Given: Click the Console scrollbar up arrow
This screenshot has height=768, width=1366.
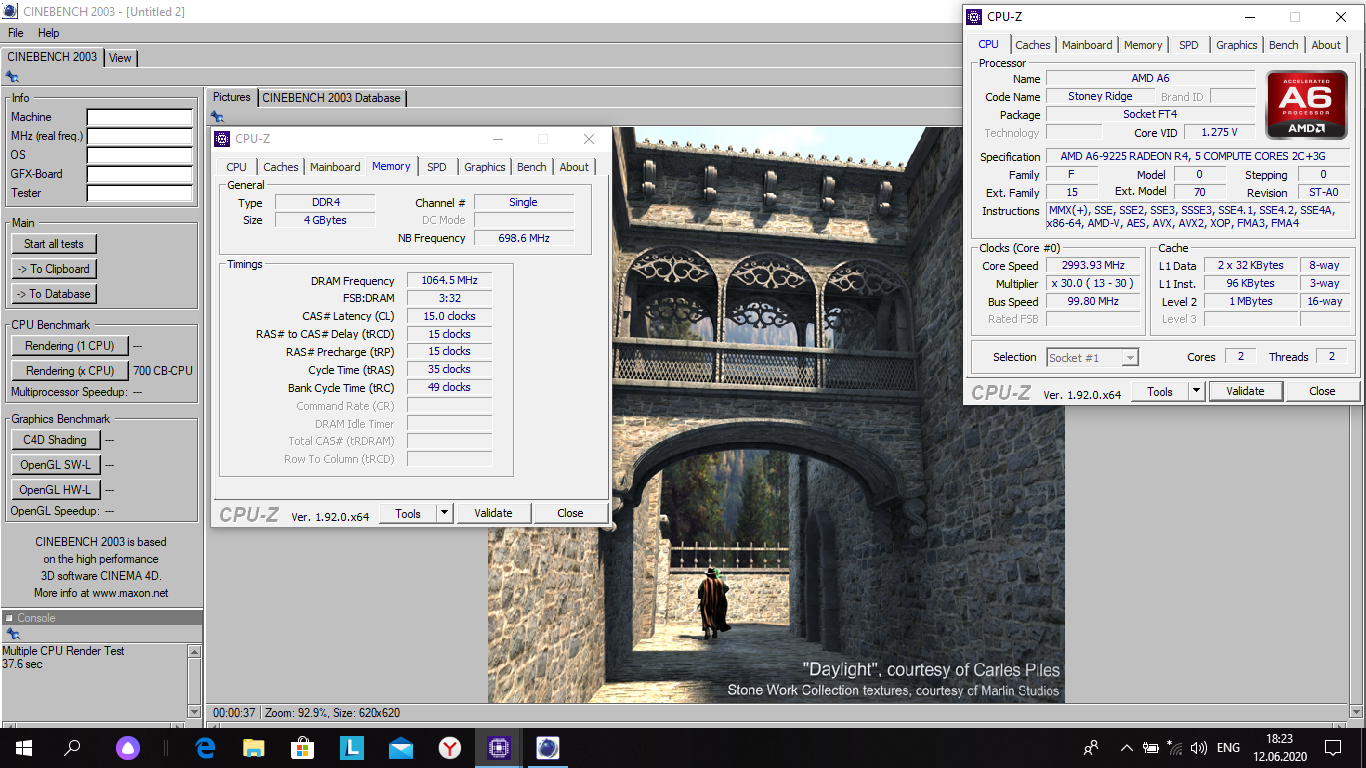Looking at the screenshot, I should pos(194,650).
